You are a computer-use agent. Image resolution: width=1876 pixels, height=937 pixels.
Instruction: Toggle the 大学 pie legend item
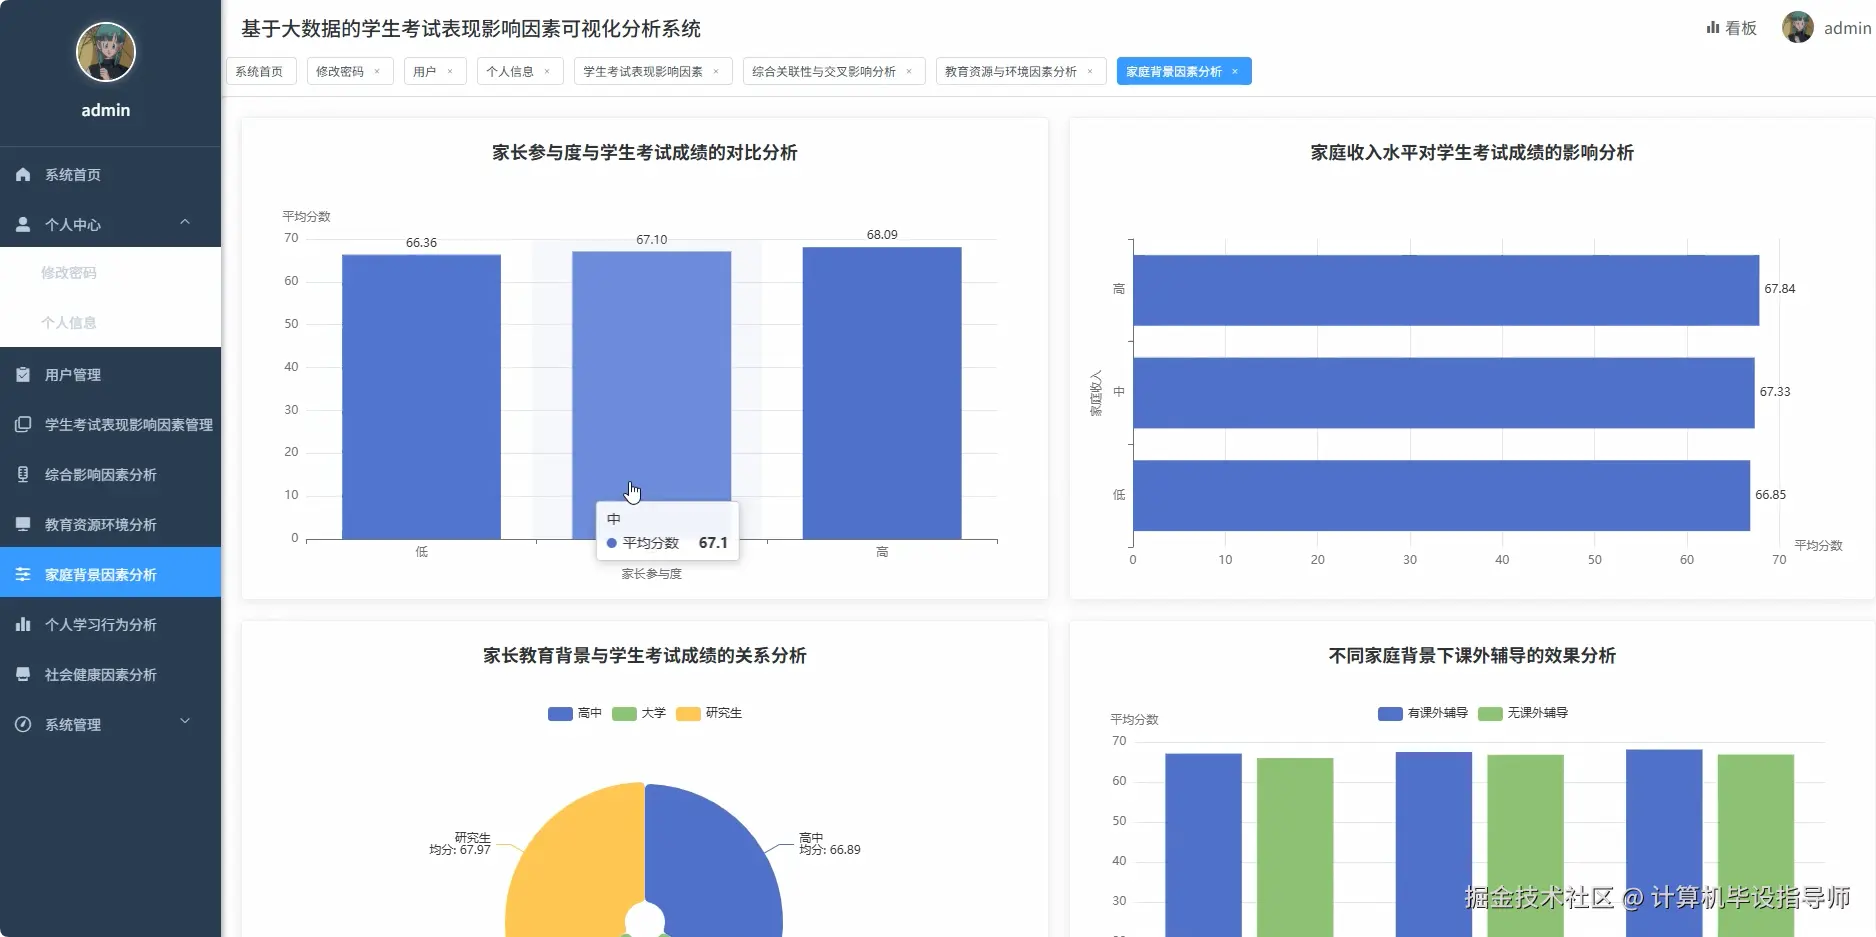point(639,713)
